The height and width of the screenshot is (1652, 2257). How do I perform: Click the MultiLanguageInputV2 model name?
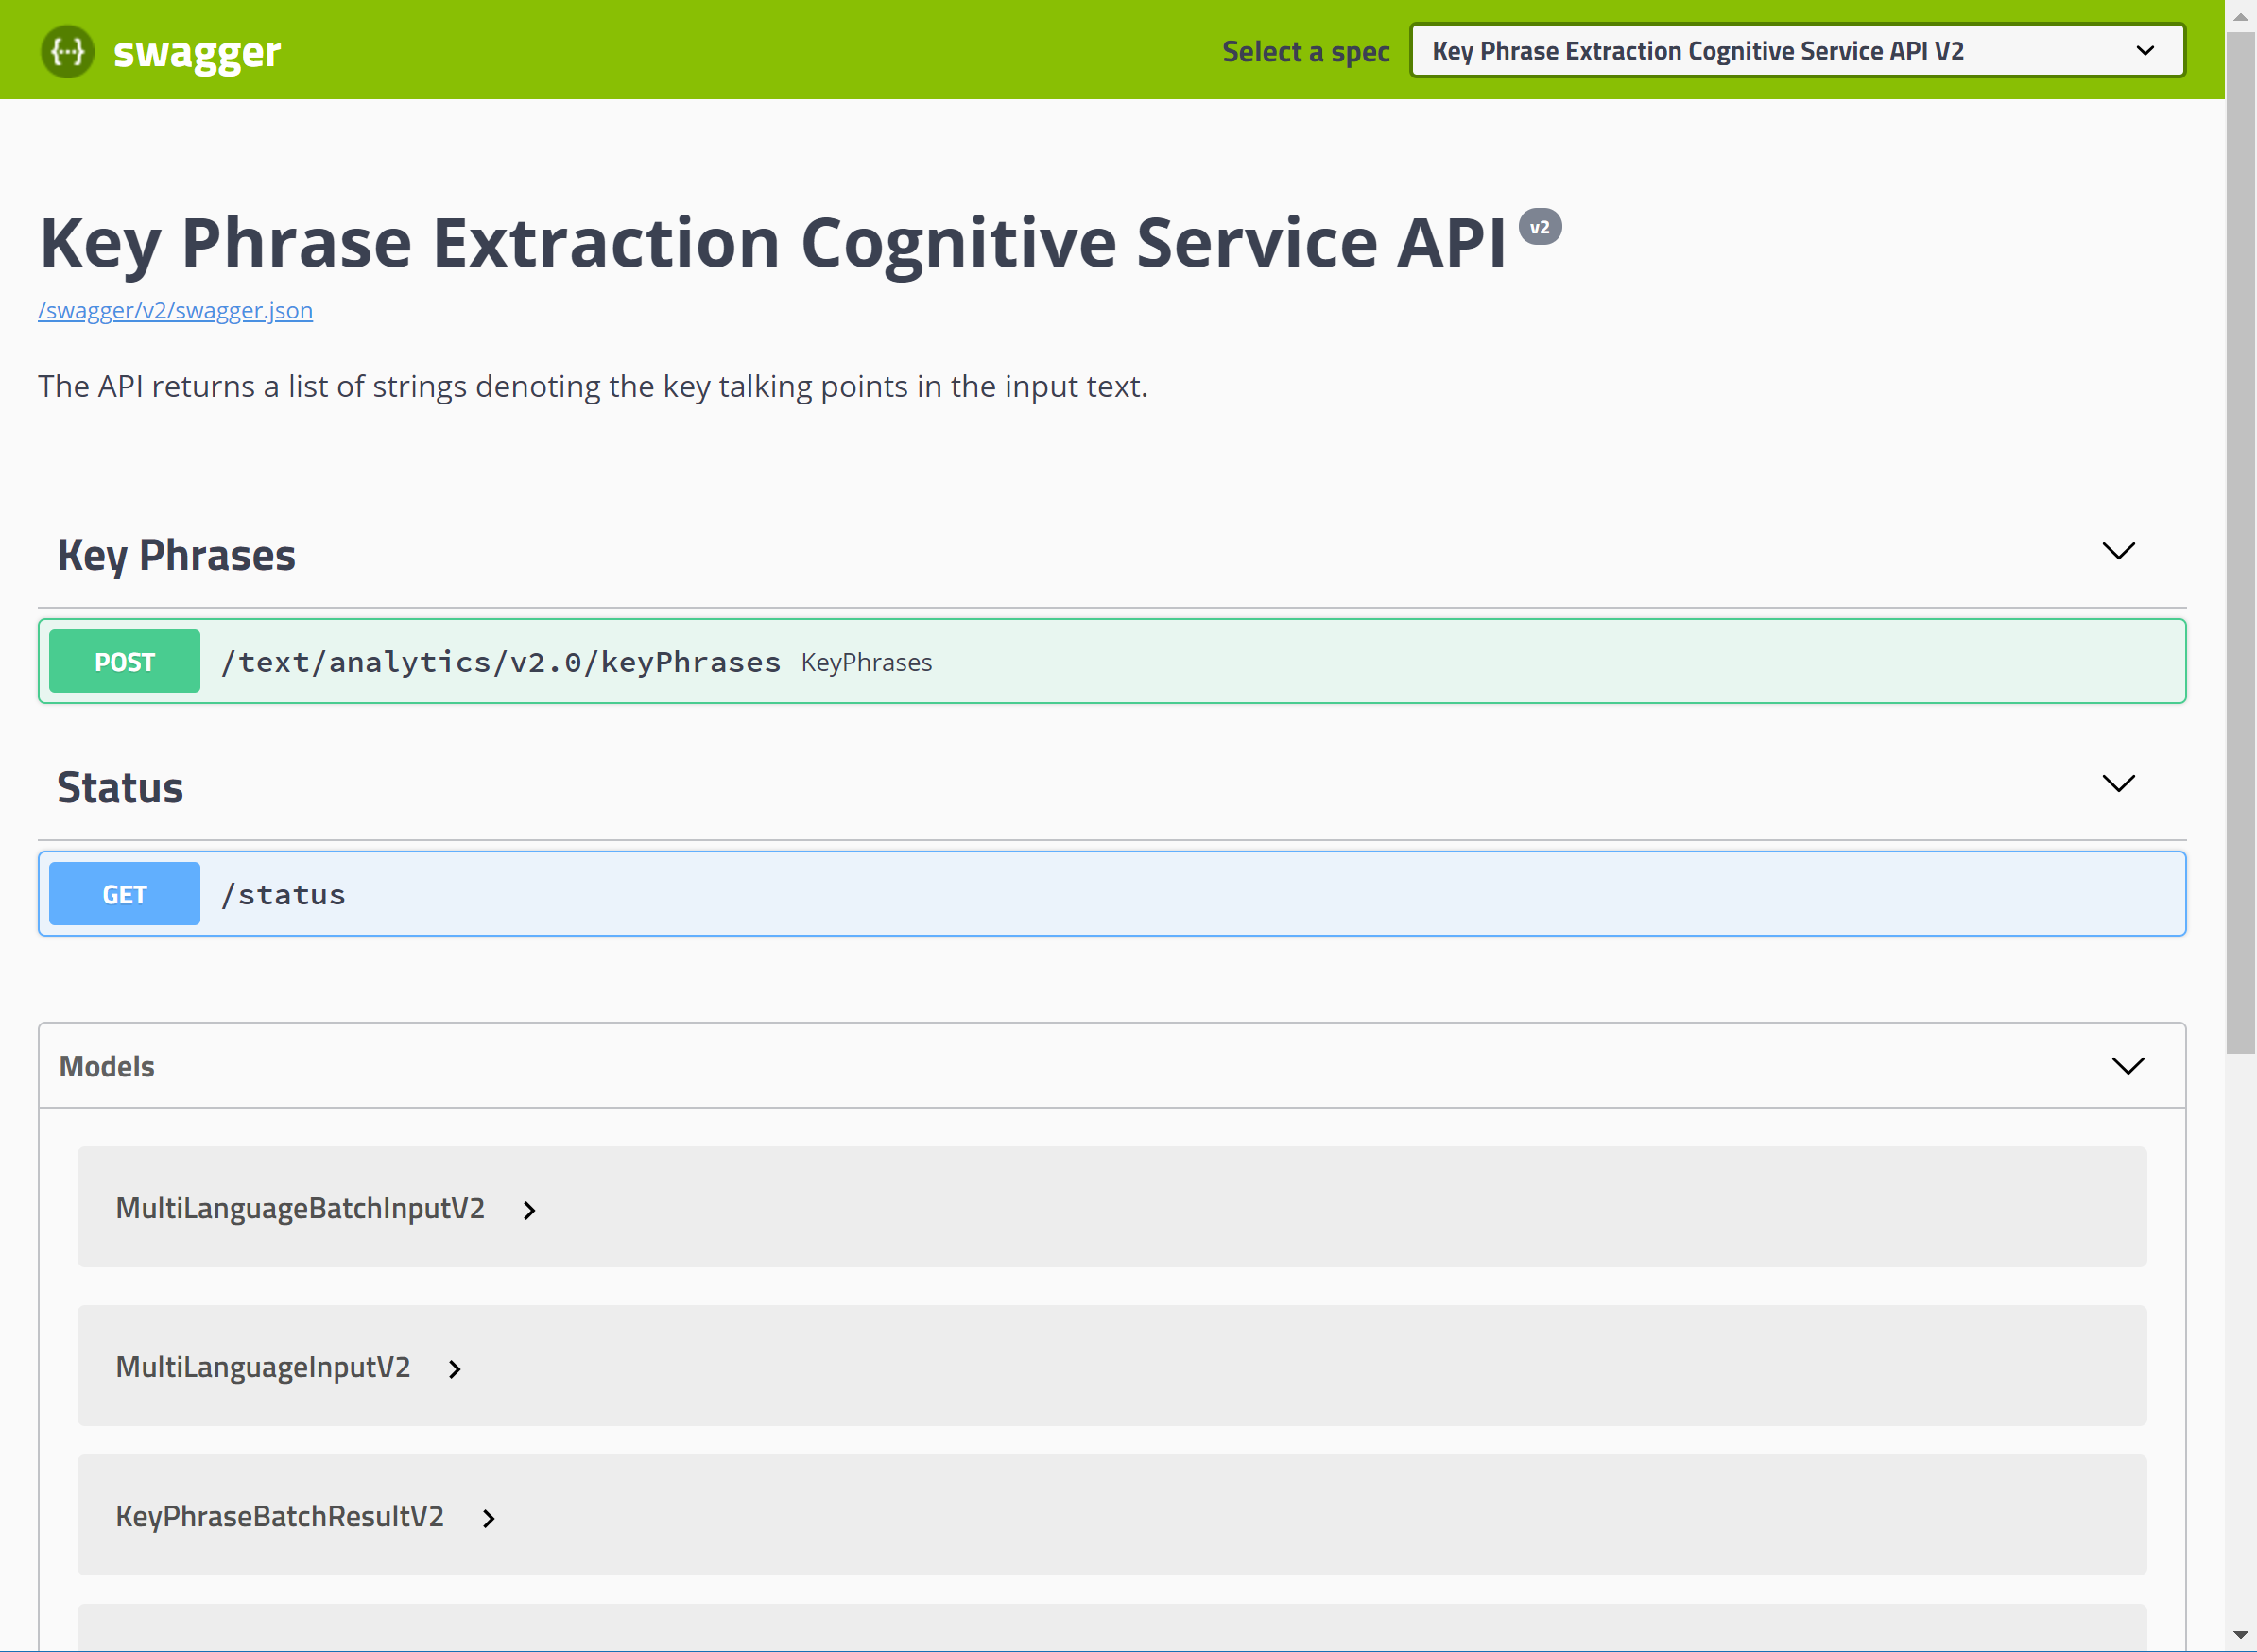point(263,1367)
